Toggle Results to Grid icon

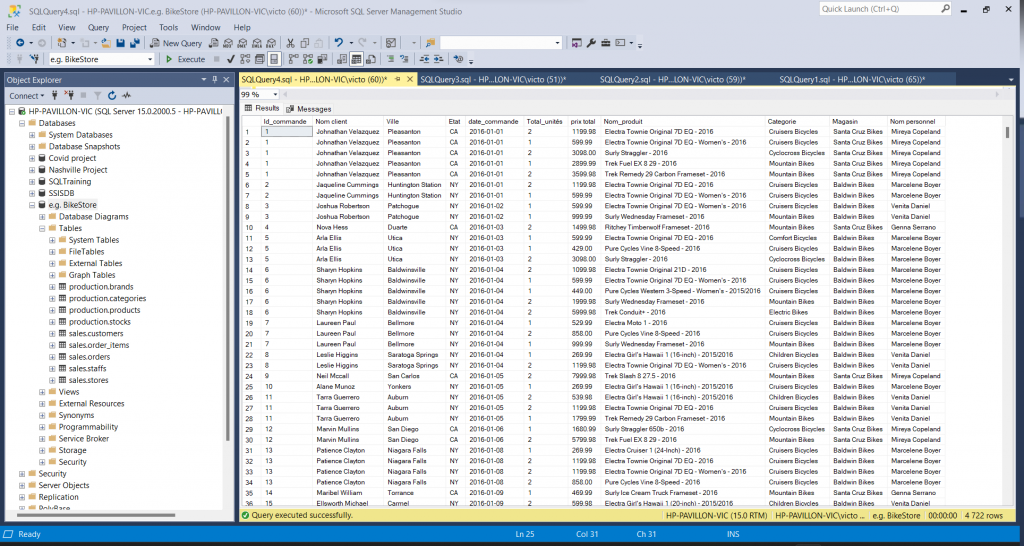pos(356,59)
